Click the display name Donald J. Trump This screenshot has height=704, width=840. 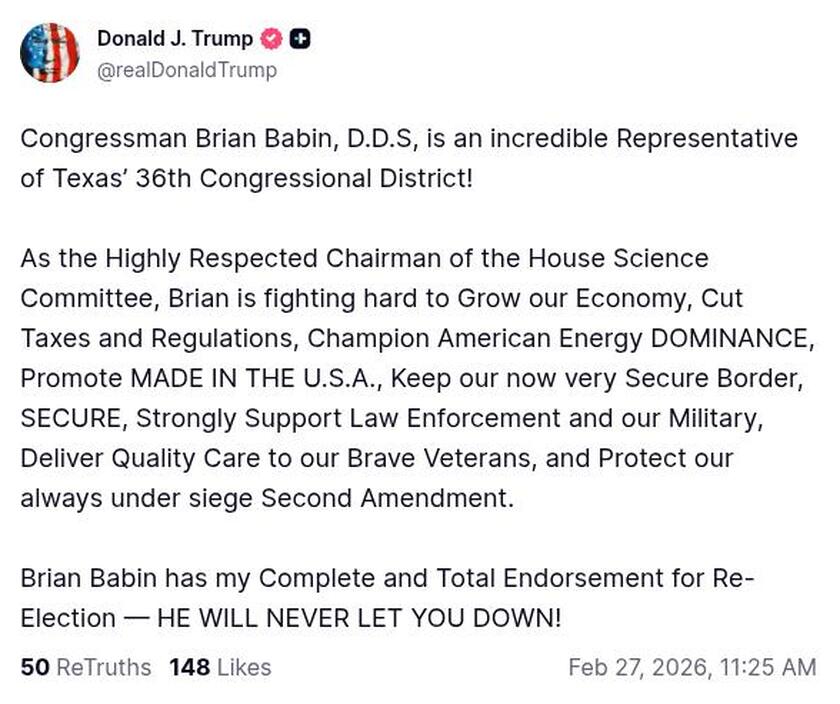tap(174, 40)
